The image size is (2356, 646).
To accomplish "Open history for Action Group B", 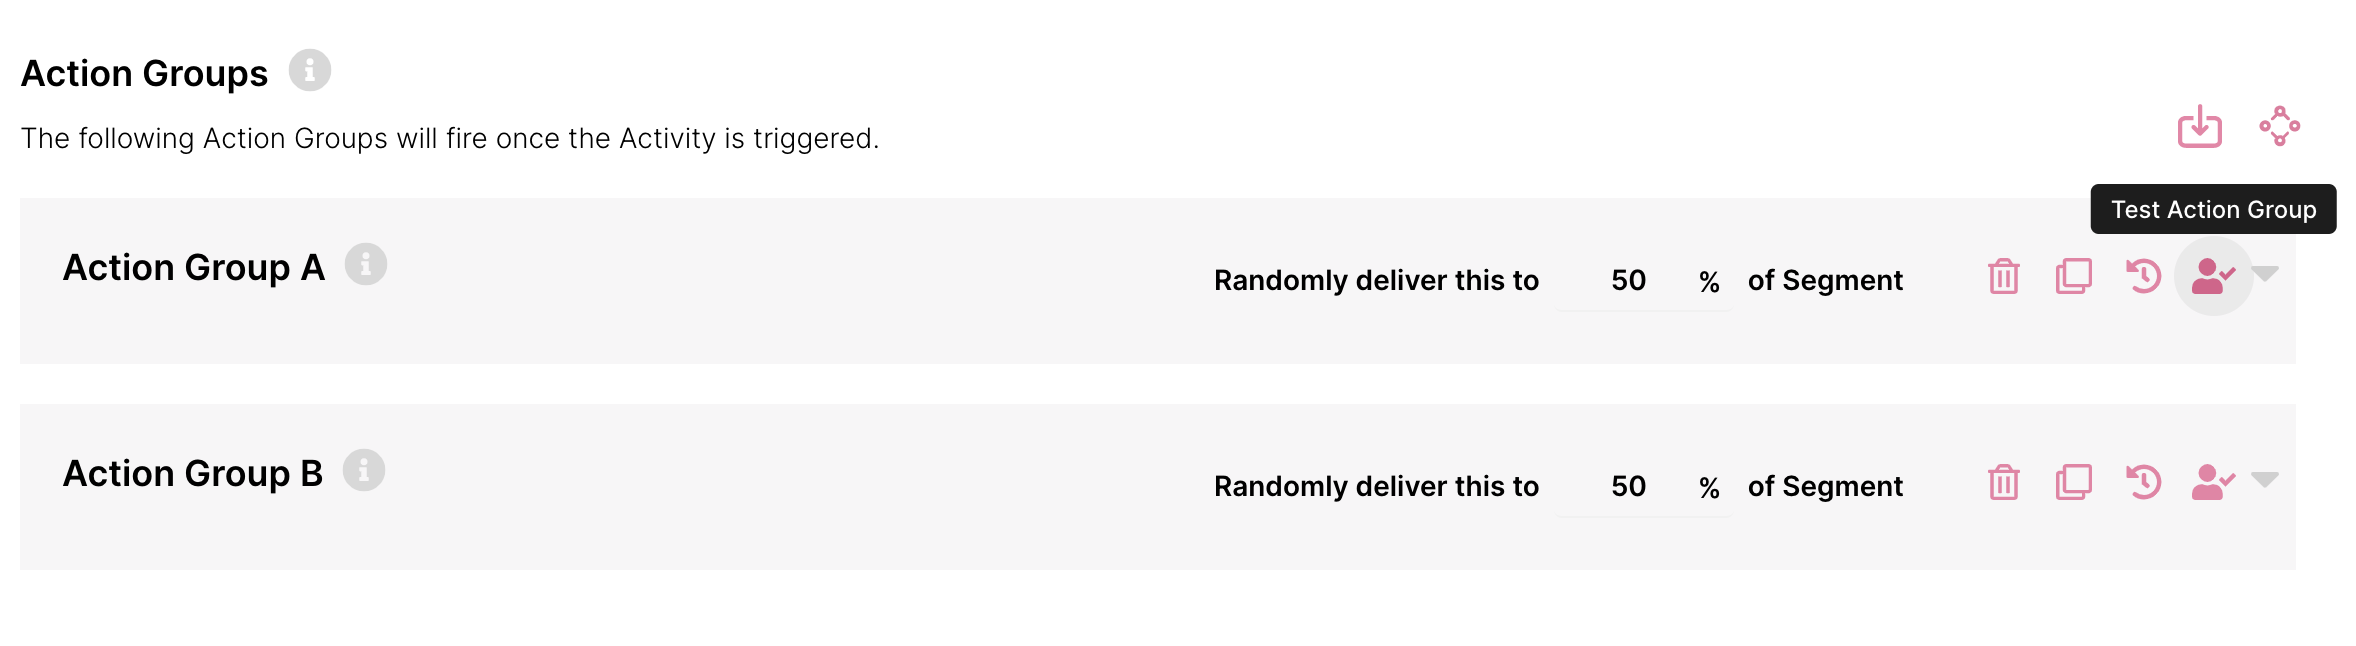I will [2143, 482].
